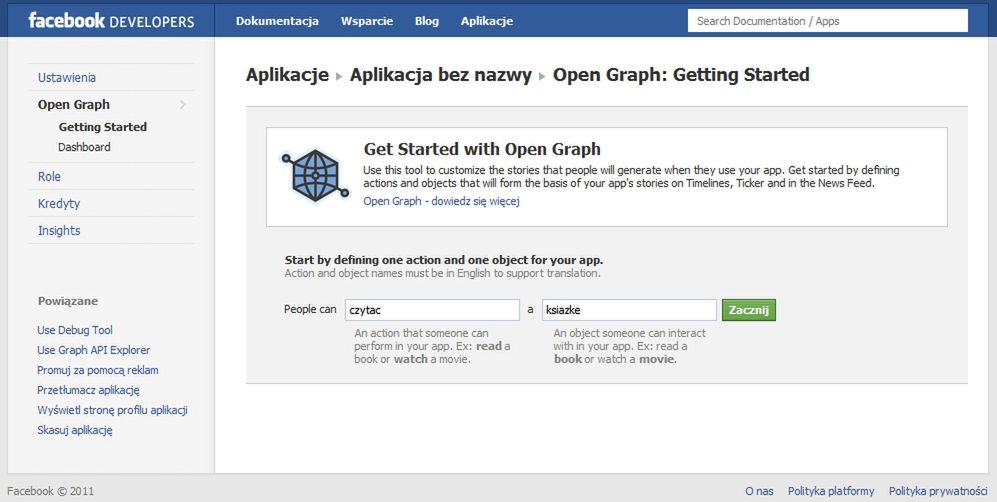Viewport: 997px width, 502px height.
Task: Click the Aplikacje breadcrumb
Action: click(x=287, y=75)
